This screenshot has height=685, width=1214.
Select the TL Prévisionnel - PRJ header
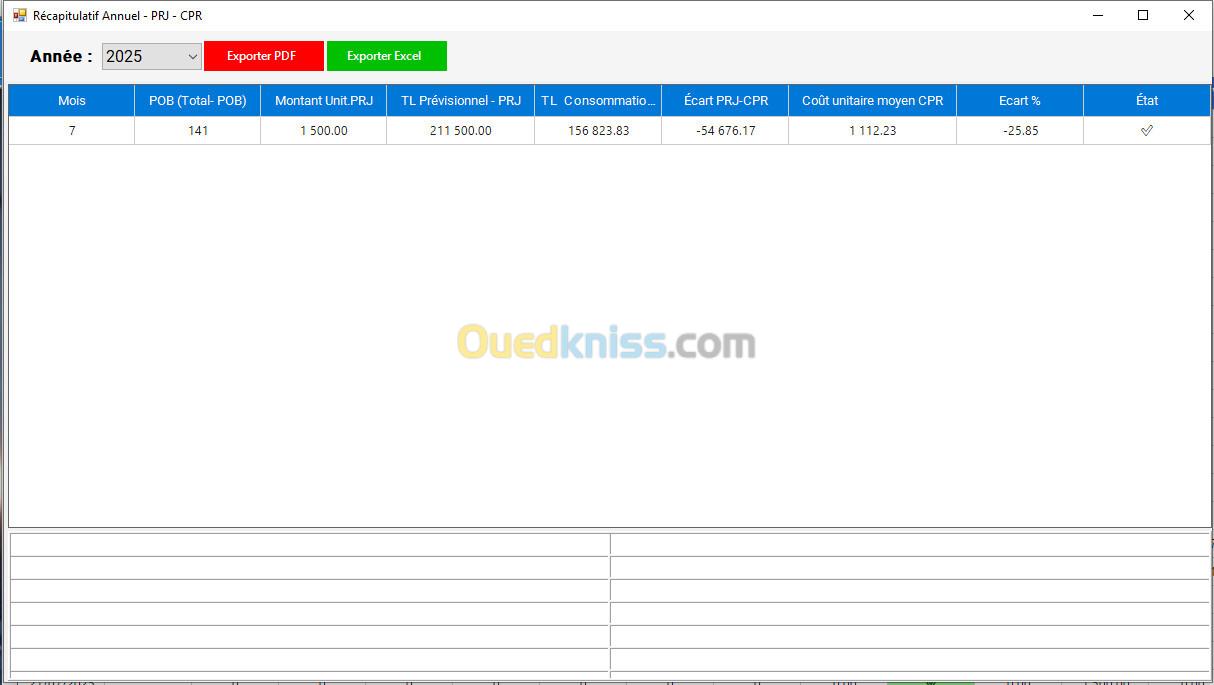click(460, 101)
